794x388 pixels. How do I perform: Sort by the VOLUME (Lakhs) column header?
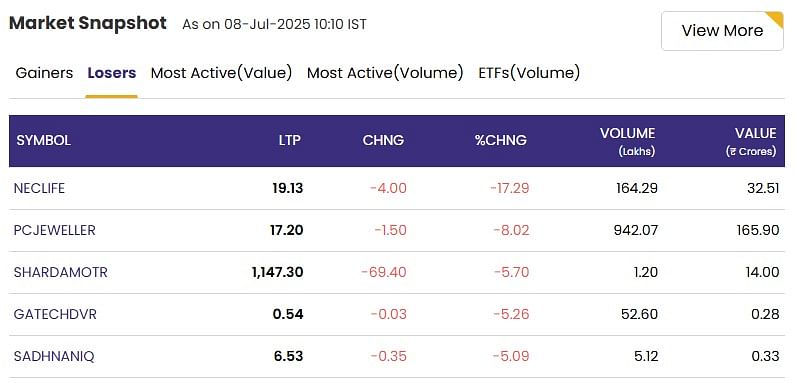click(x=627, y=141)
